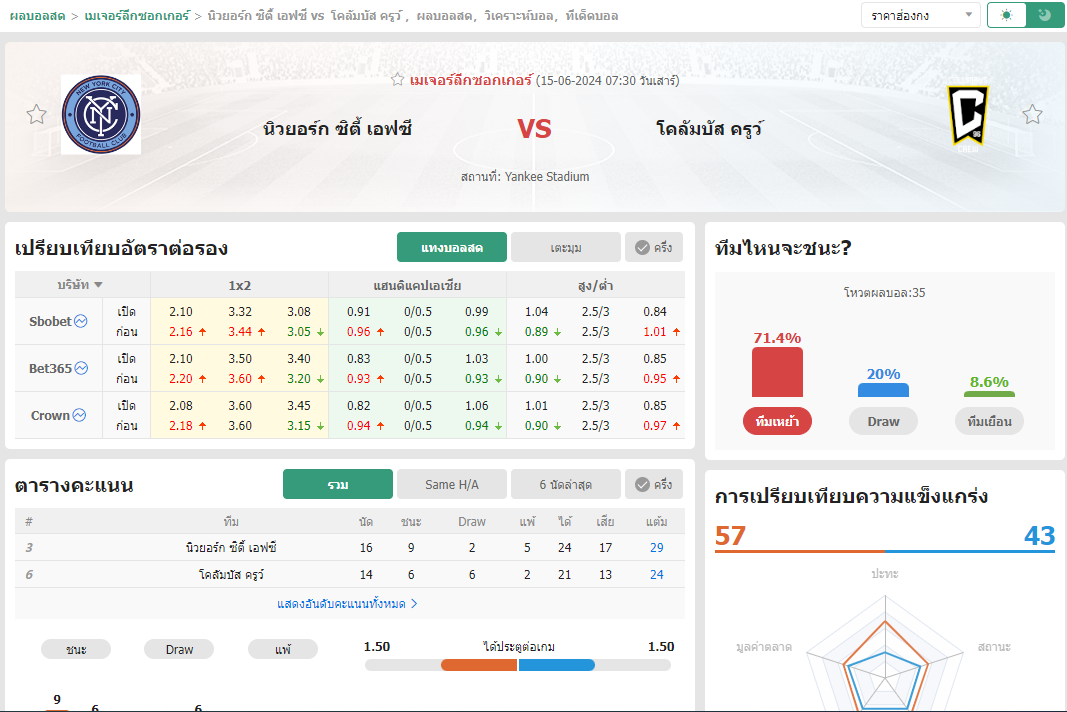This screenshot has height=712, width=1067.
Task: Click โคลัมบัส ครูว์ row in standings
Action: [x=350, y=575]
